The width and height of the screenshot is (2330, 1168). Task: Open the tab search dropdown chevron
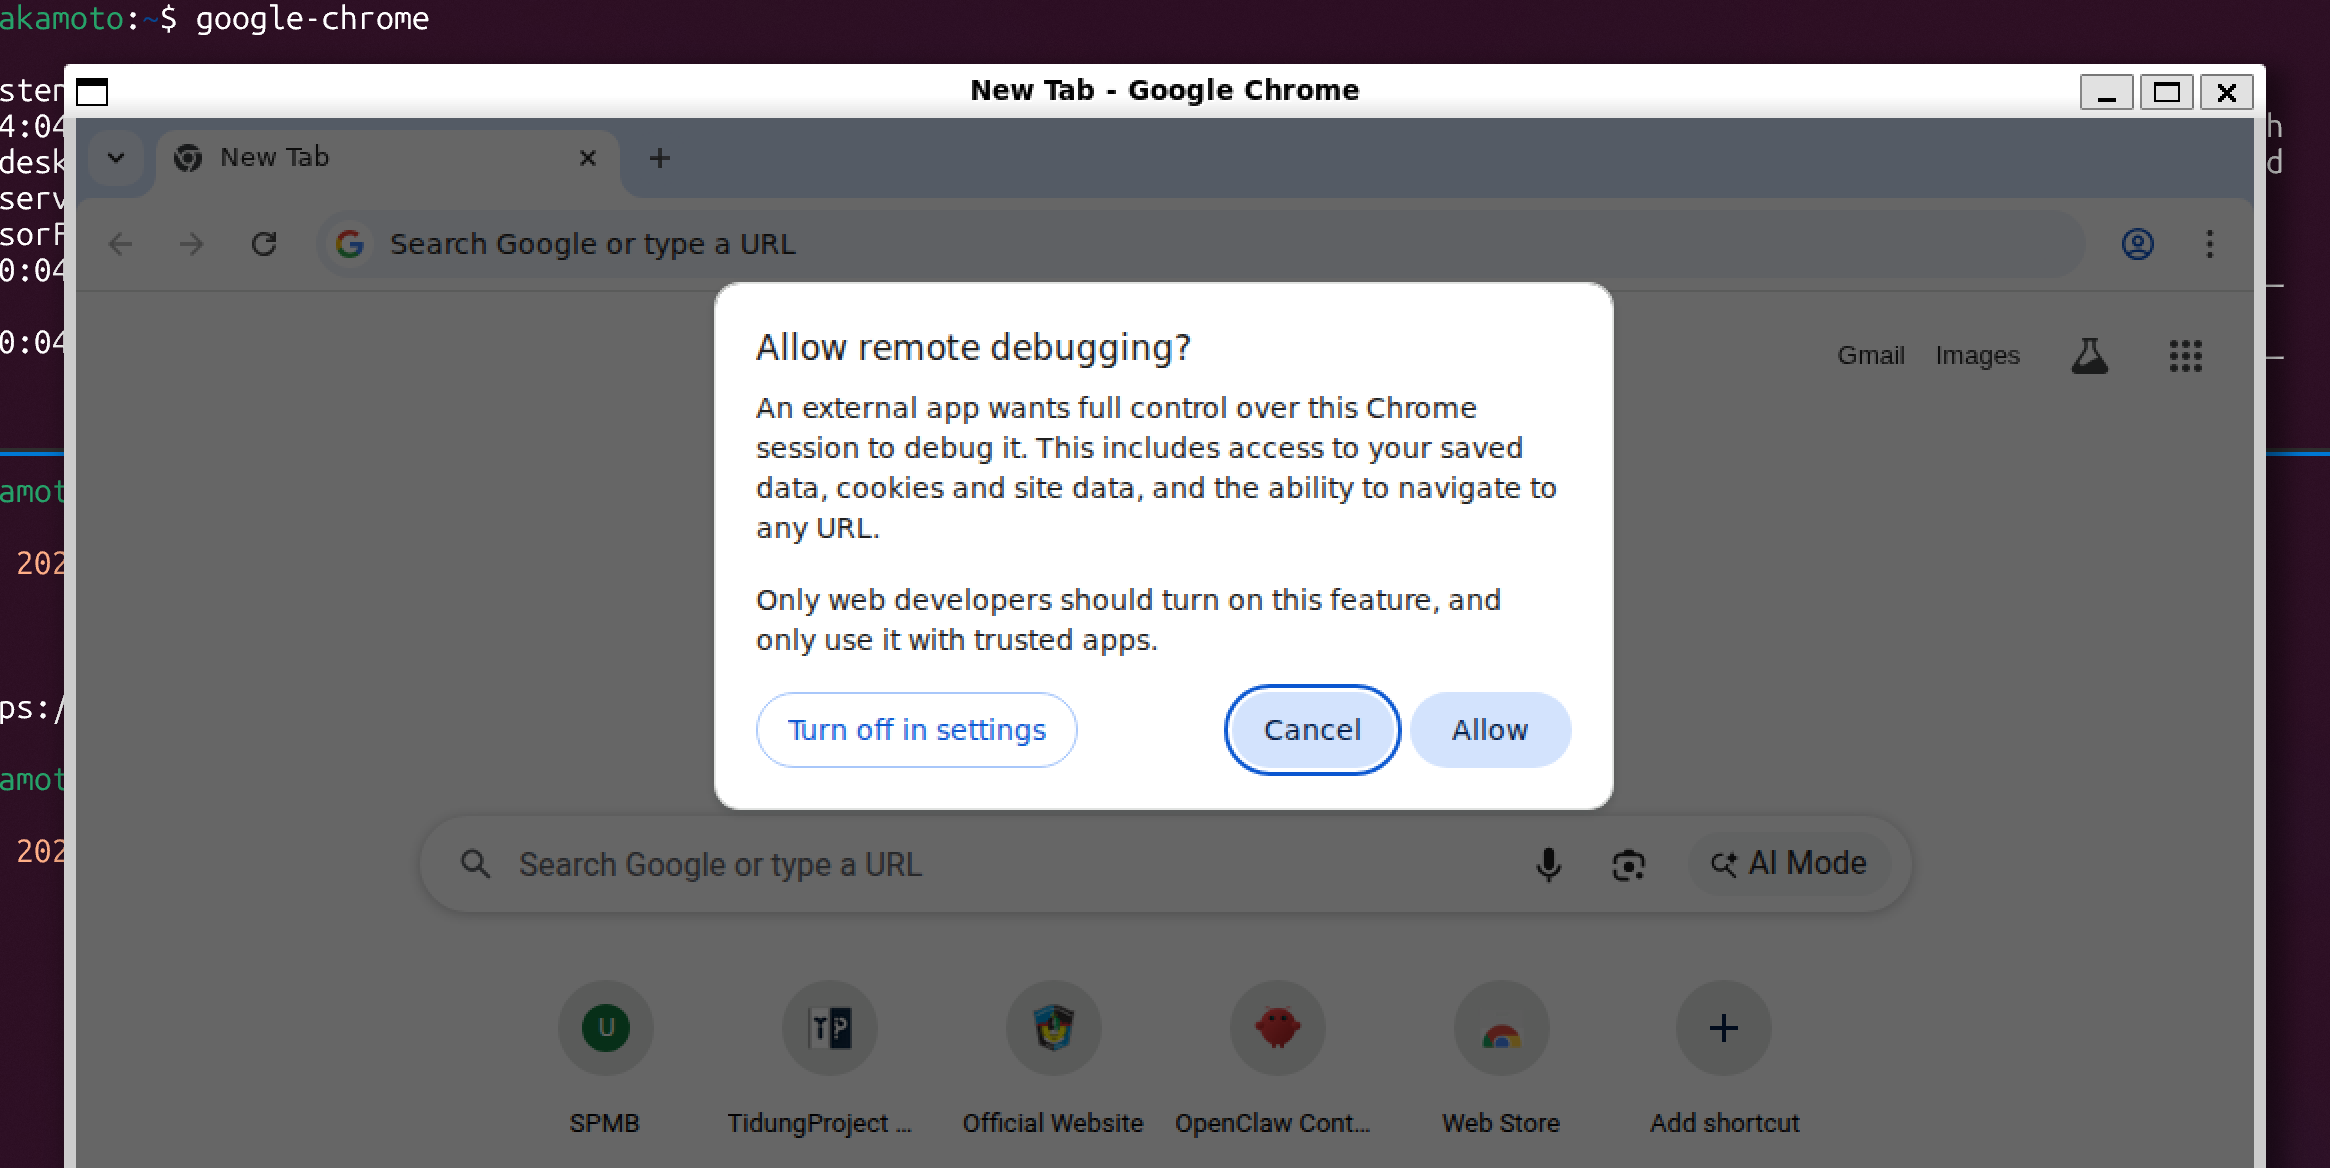pos(116,157)
